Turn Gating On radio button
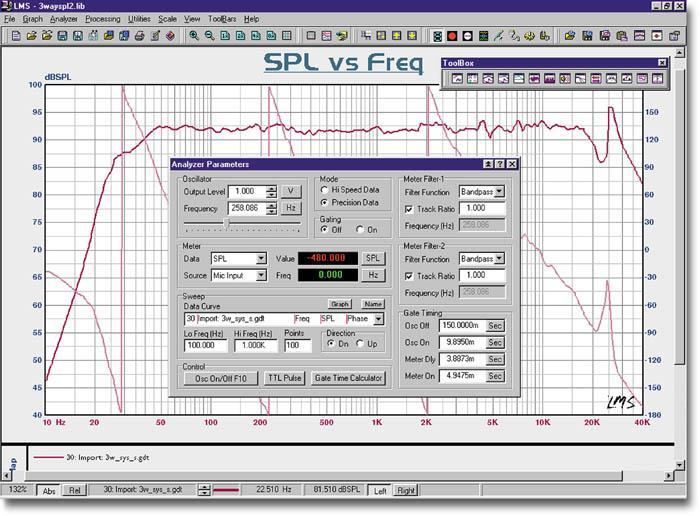The width and height of the screenshot is (700, 516). tap(360, 229)
